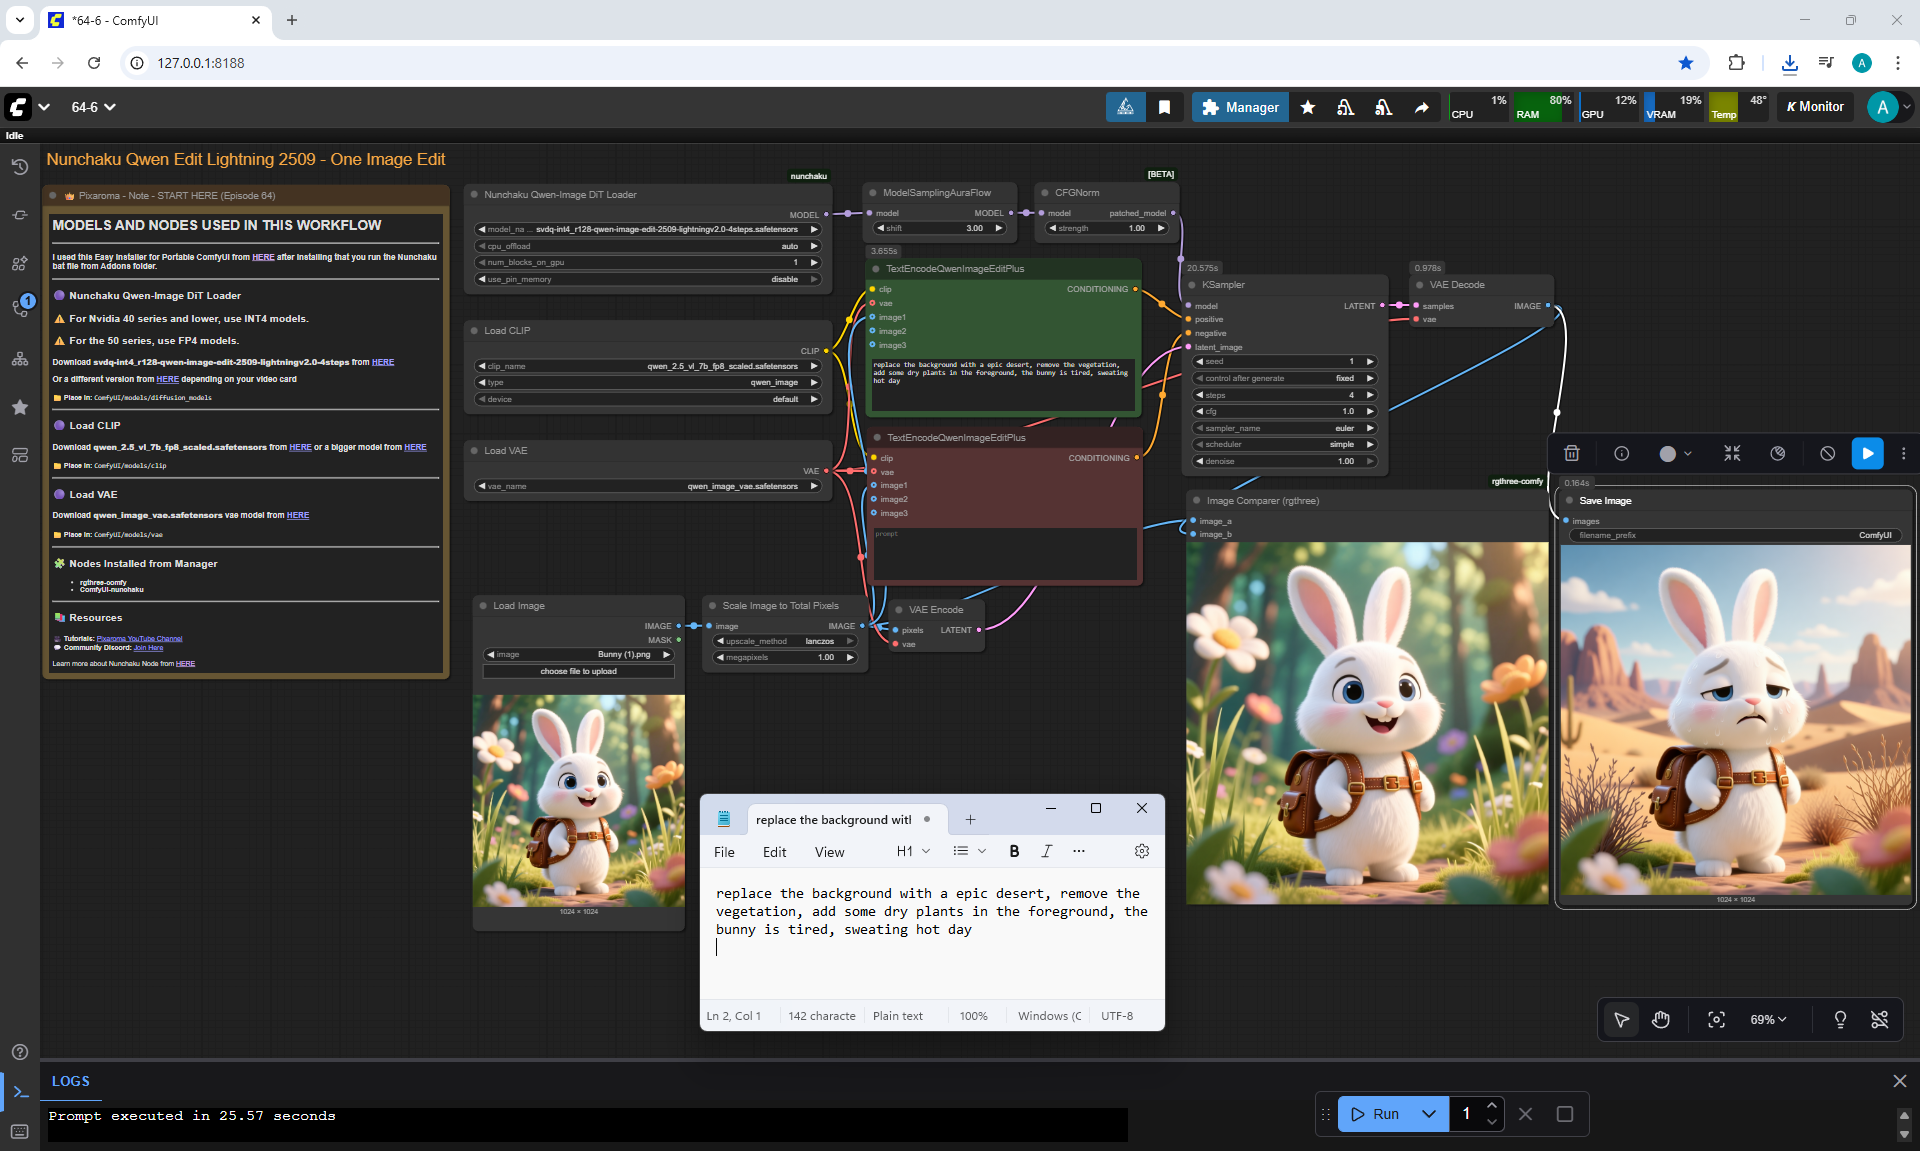
Task: Open node color picker dropdown
Action: click(x=1676, y=454)
